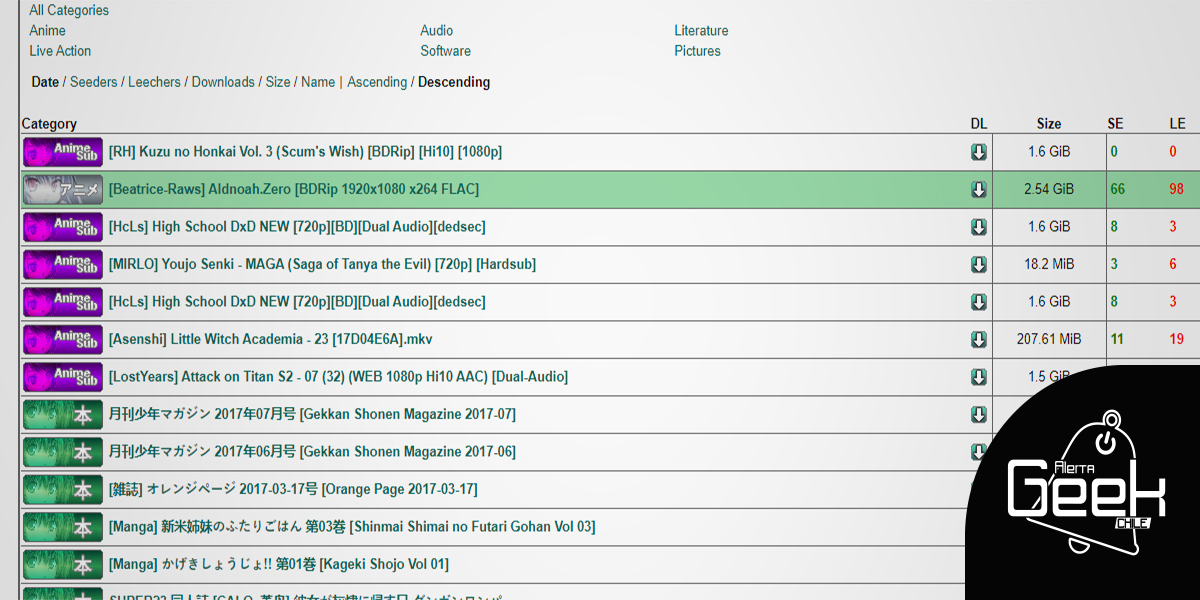Image resolution: width=1200 pixels, height=600 pixels.
Task: Click the DL column header
Action: click(979, 124)
